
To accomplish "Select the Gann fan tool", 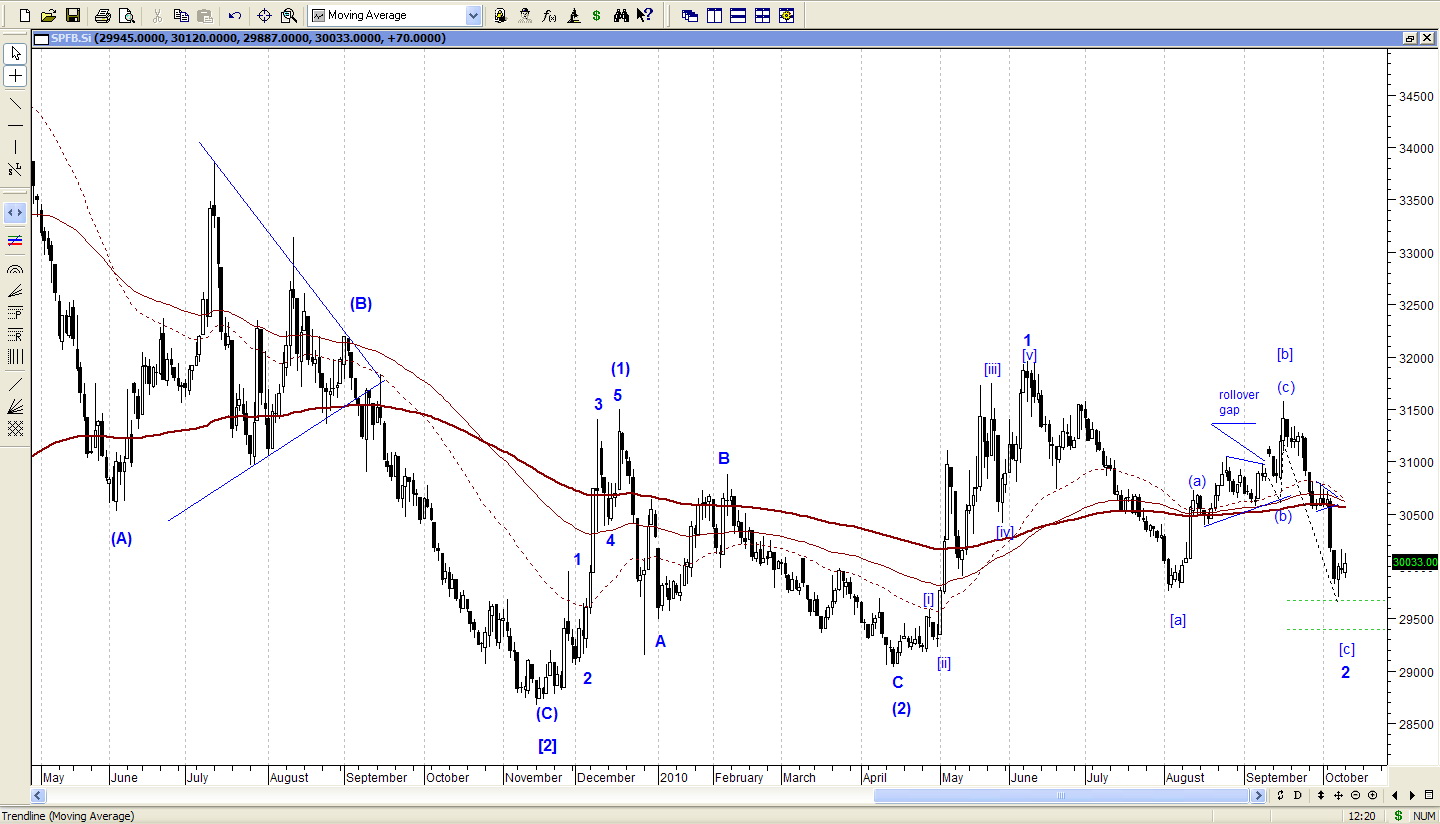I will pyautogui.click(x=15, y=406).
